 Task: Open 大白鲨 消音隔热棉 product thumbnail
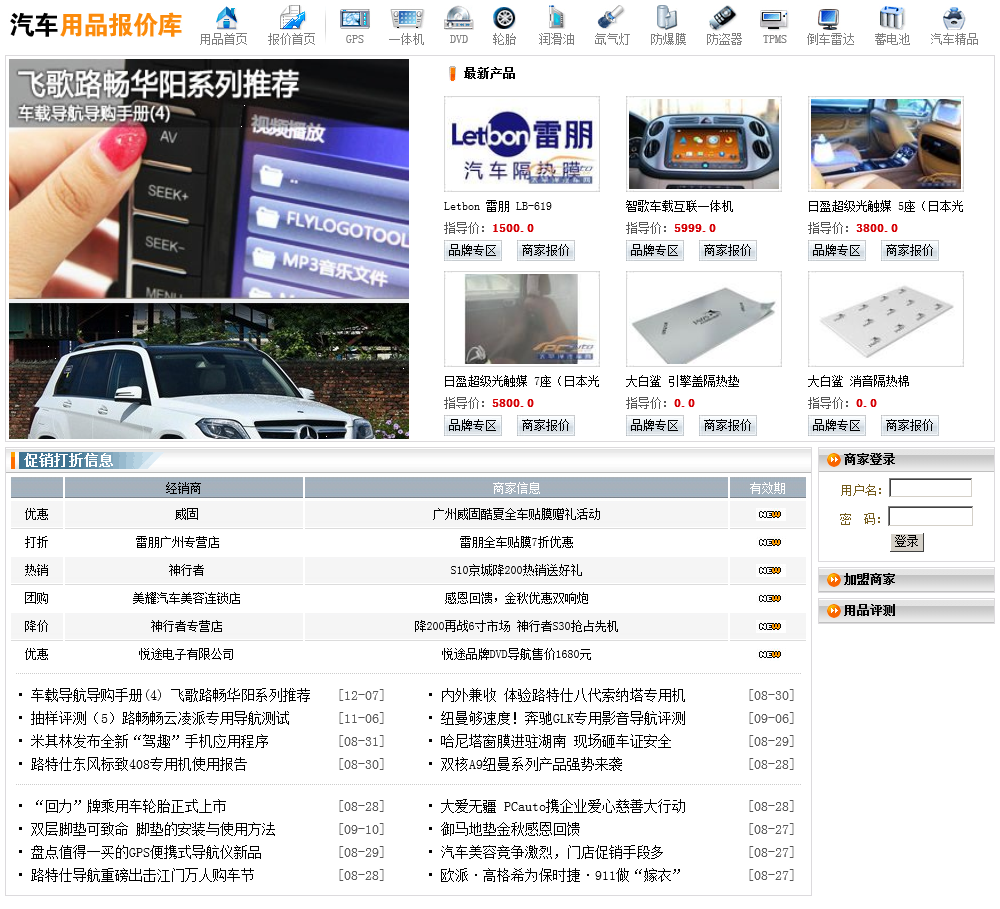click(885, 319)
